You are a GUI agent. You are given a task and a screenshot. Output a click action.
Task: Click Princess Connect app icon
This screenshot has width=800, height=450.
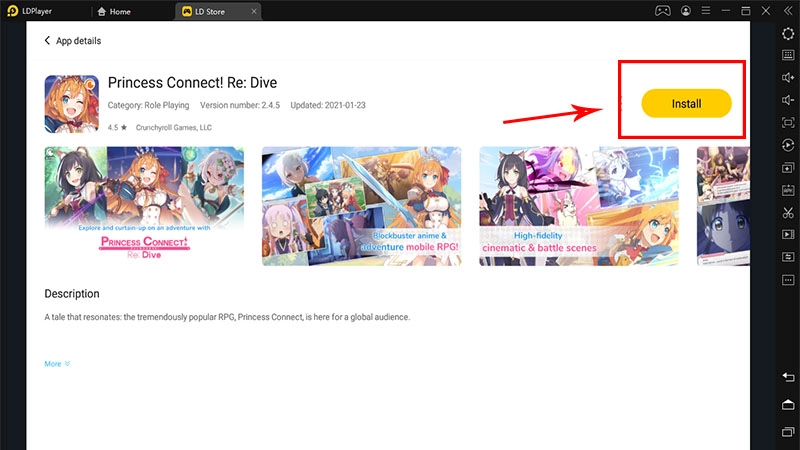71,104
